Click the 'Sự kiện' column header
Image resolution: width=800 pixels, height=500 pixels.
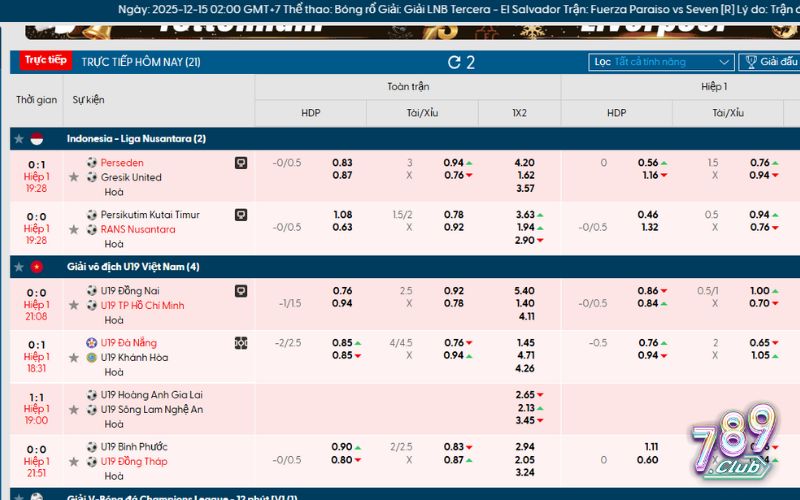click(88, 99)
